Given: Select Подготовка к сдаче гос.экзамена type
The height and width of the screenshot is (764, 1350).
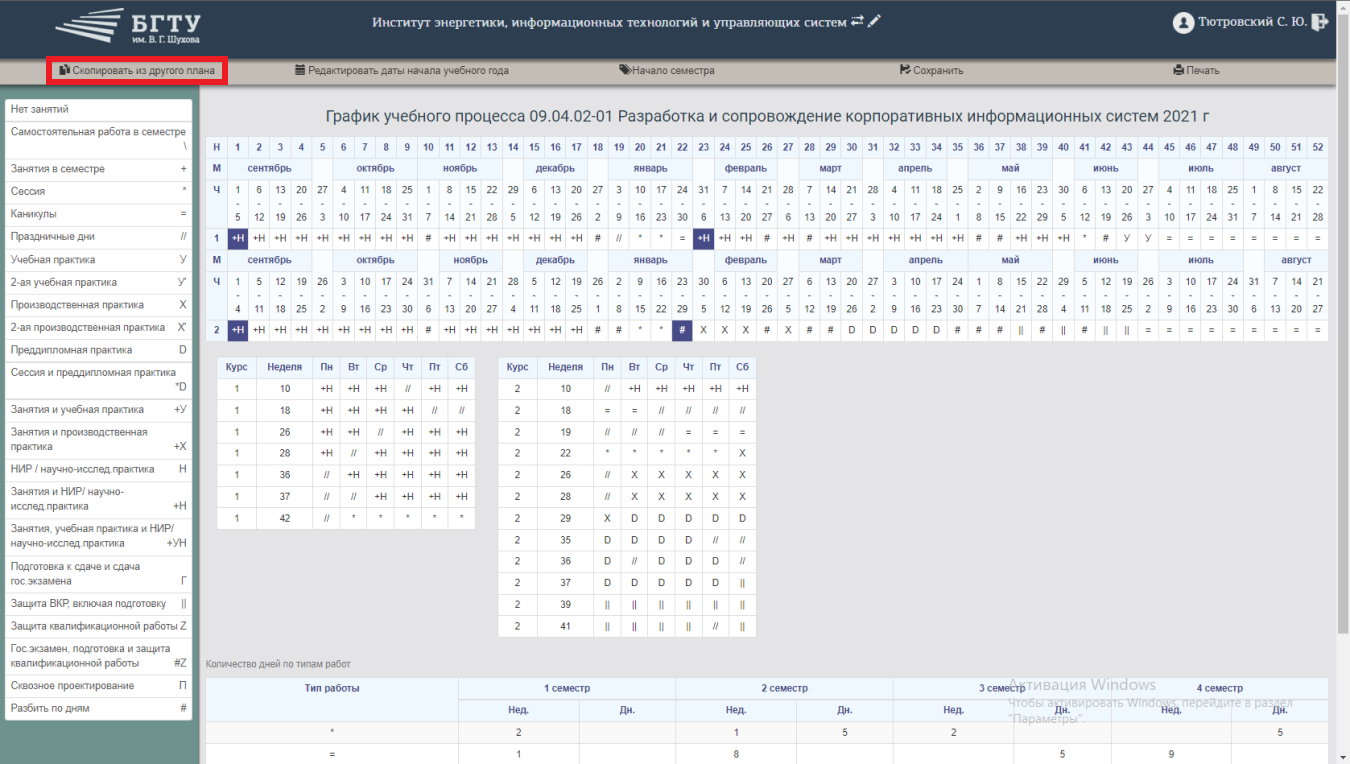Looking at the screenshot, I should tap(98, 573).
